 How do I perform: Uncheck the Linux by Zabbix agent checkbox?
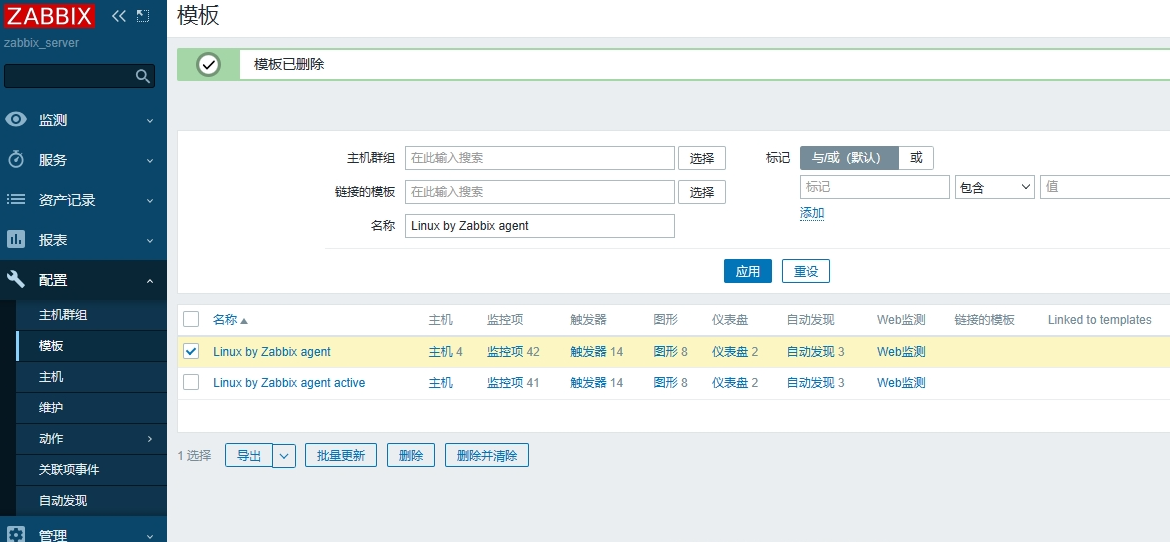(191, 351)
